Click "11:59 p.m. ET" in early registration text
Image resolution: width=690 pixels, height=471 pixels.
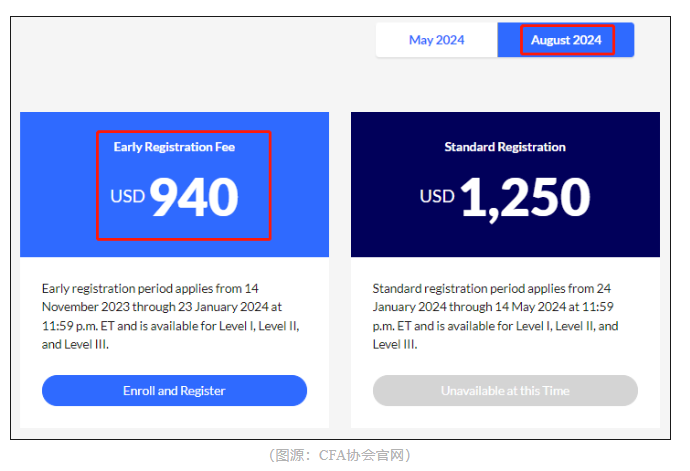80,326
